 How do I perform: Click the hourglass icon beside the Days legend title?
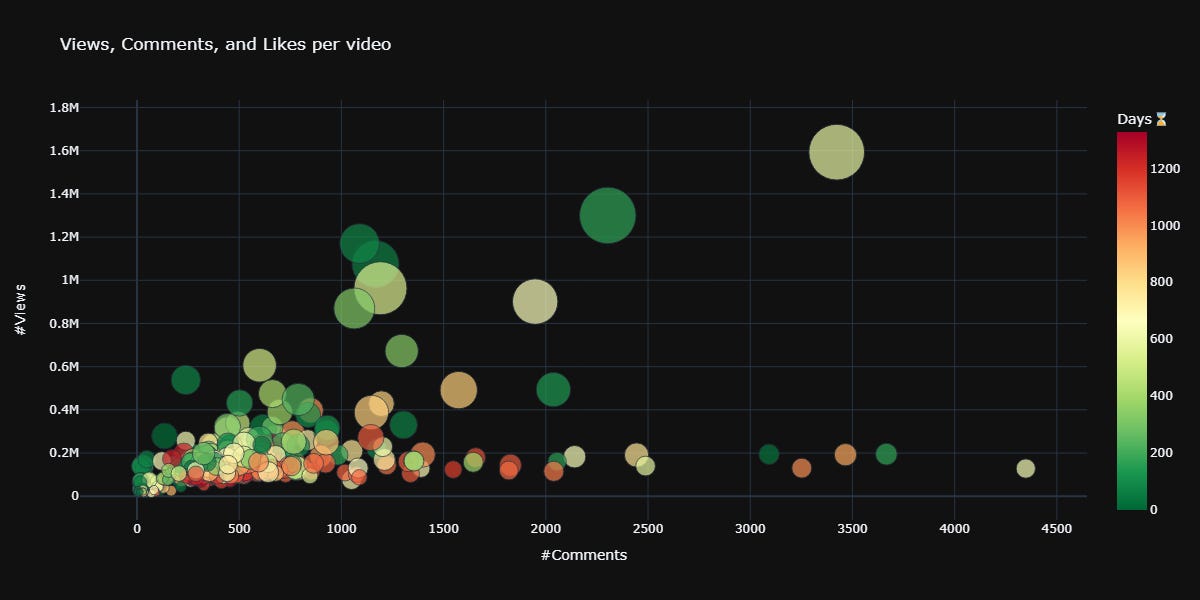tap(1161, 120)
